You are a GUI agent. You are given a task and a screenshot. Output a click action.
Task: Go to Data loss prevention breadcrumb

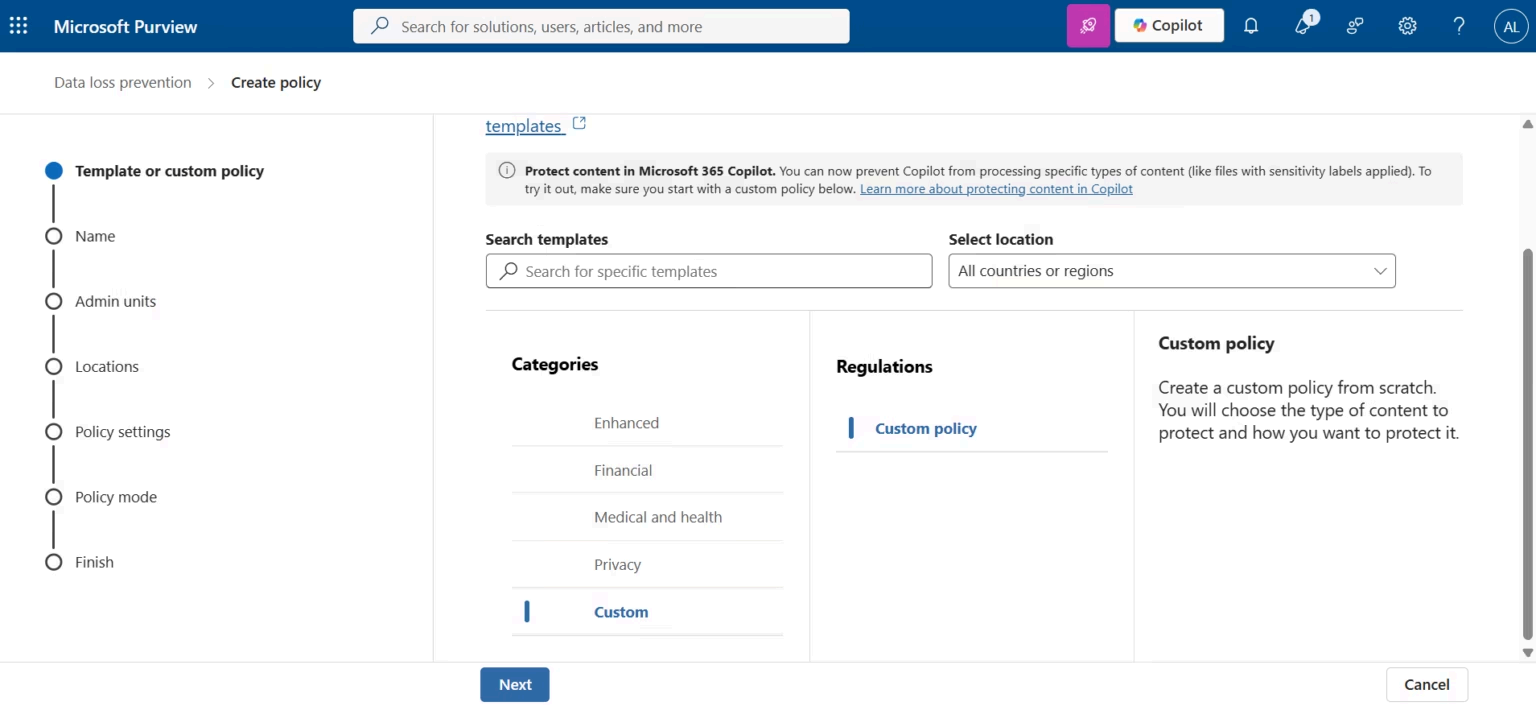pyautogui.click(x=123, y=83)
